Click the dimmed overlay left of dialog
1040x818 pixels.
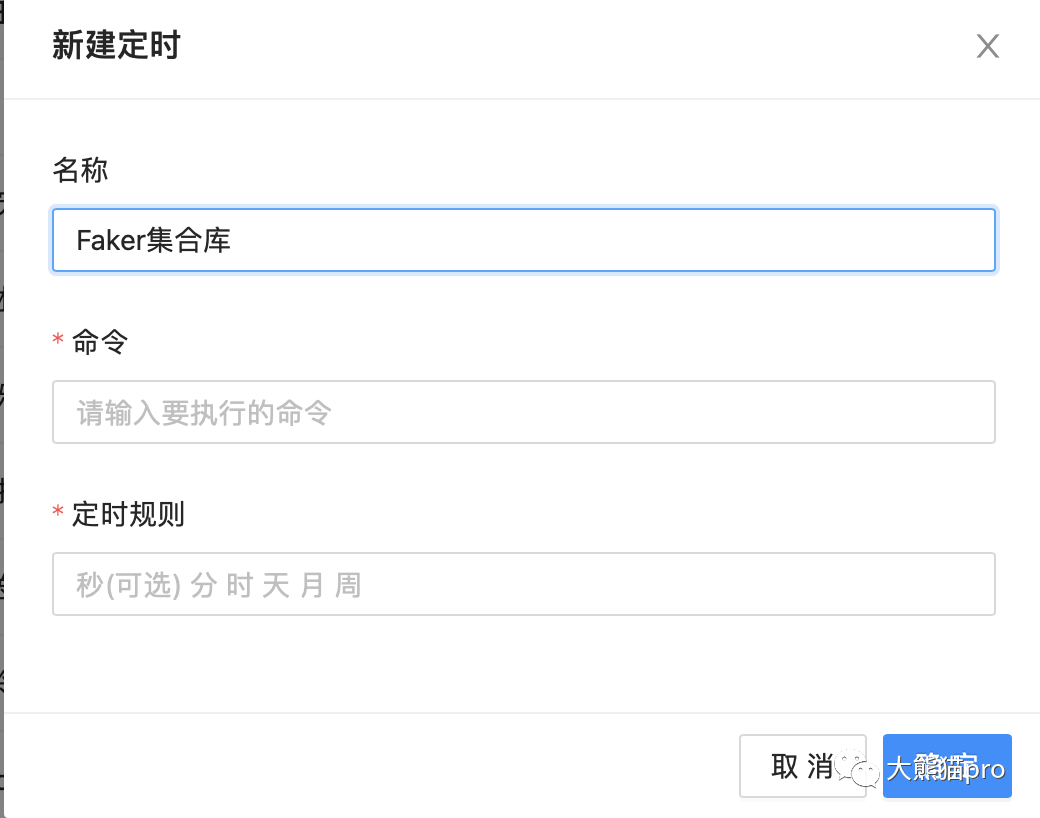pyautogui.click(x=1, y=400)
